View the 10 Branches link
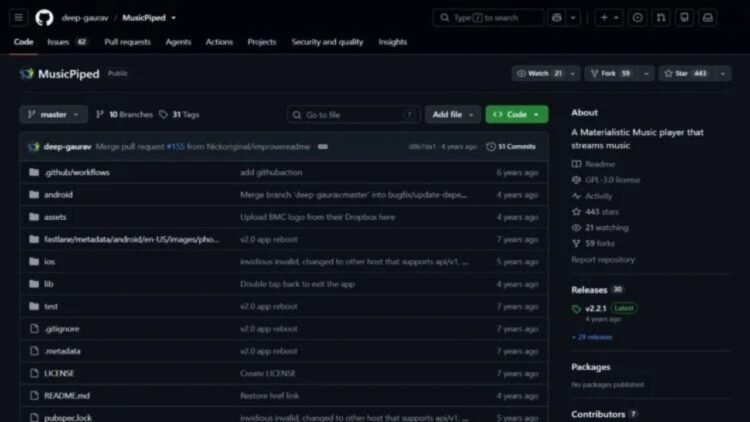750x422 pixels. 125,114
